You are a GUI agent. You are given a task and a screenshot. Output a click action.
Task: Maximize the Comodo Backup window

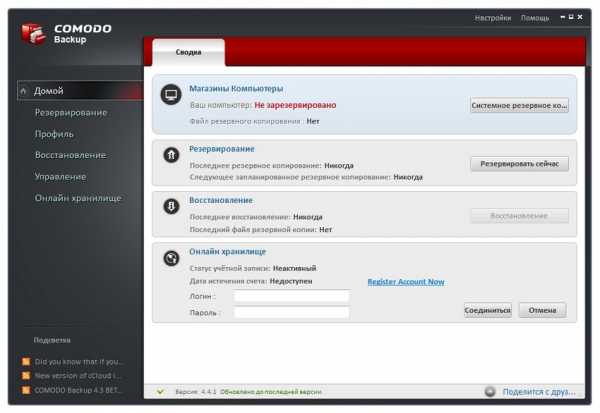pyautogui.click(x=571, y=17)
